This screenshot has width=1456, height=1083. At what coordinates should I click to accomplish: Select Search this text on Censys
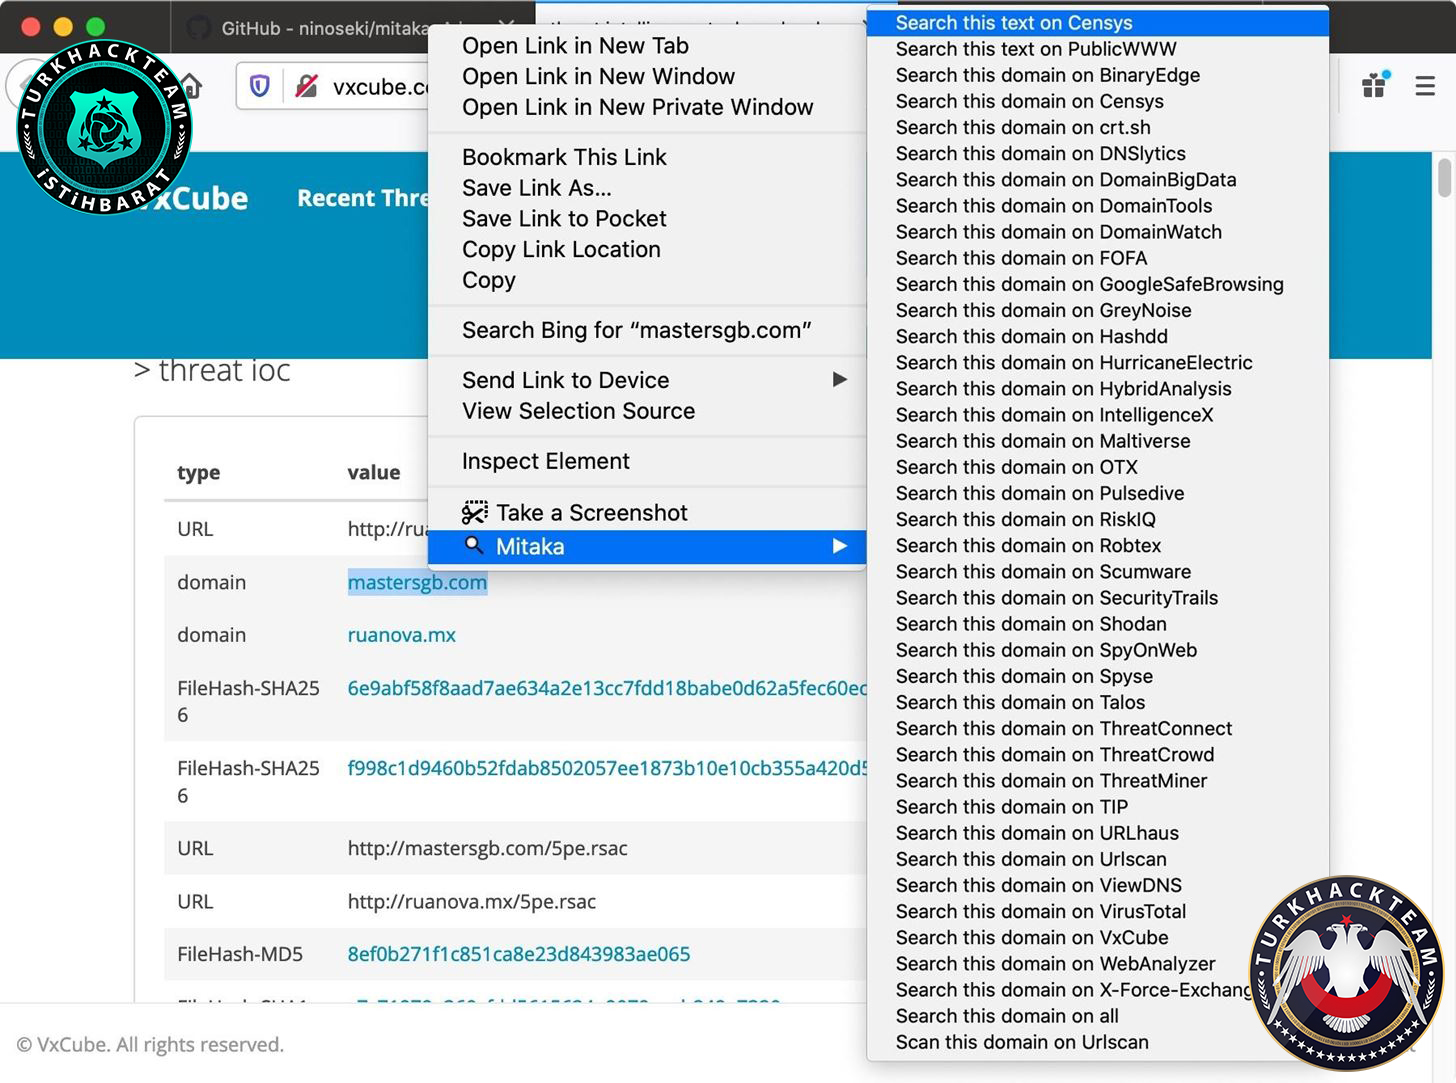click(1097, 23)
